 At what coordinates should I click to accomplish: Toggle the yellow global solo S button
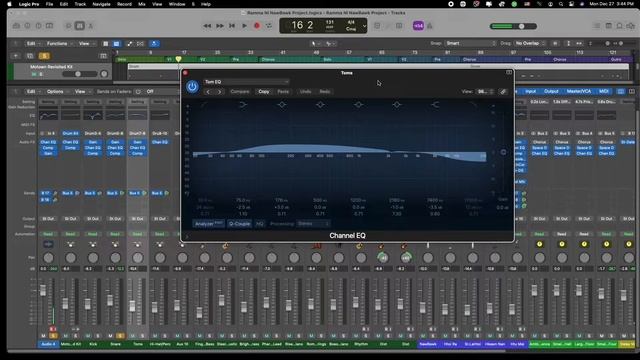click(44, 56)
